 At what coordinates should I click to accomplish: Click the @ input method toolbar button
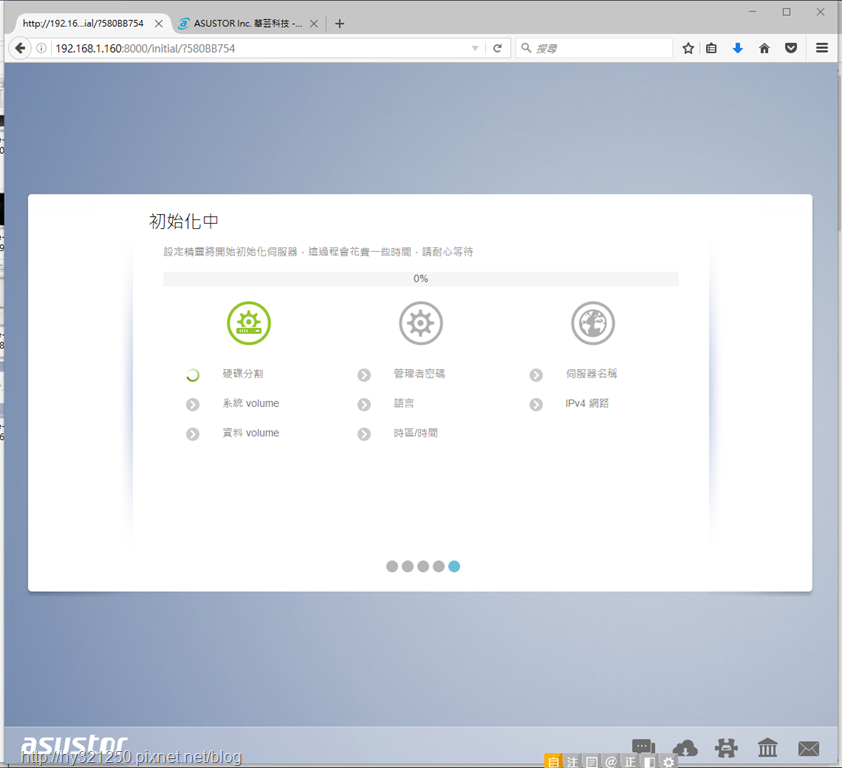point(611,761)
